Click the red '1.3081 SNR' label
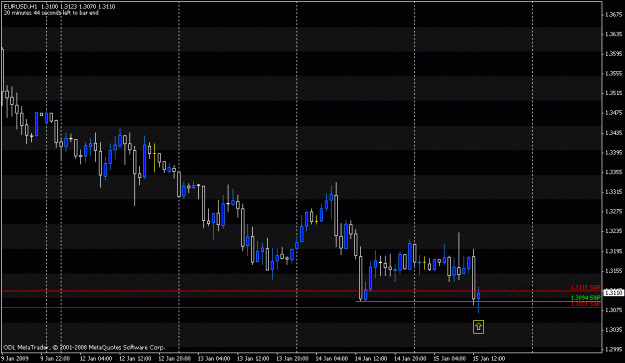 point(585,304)
